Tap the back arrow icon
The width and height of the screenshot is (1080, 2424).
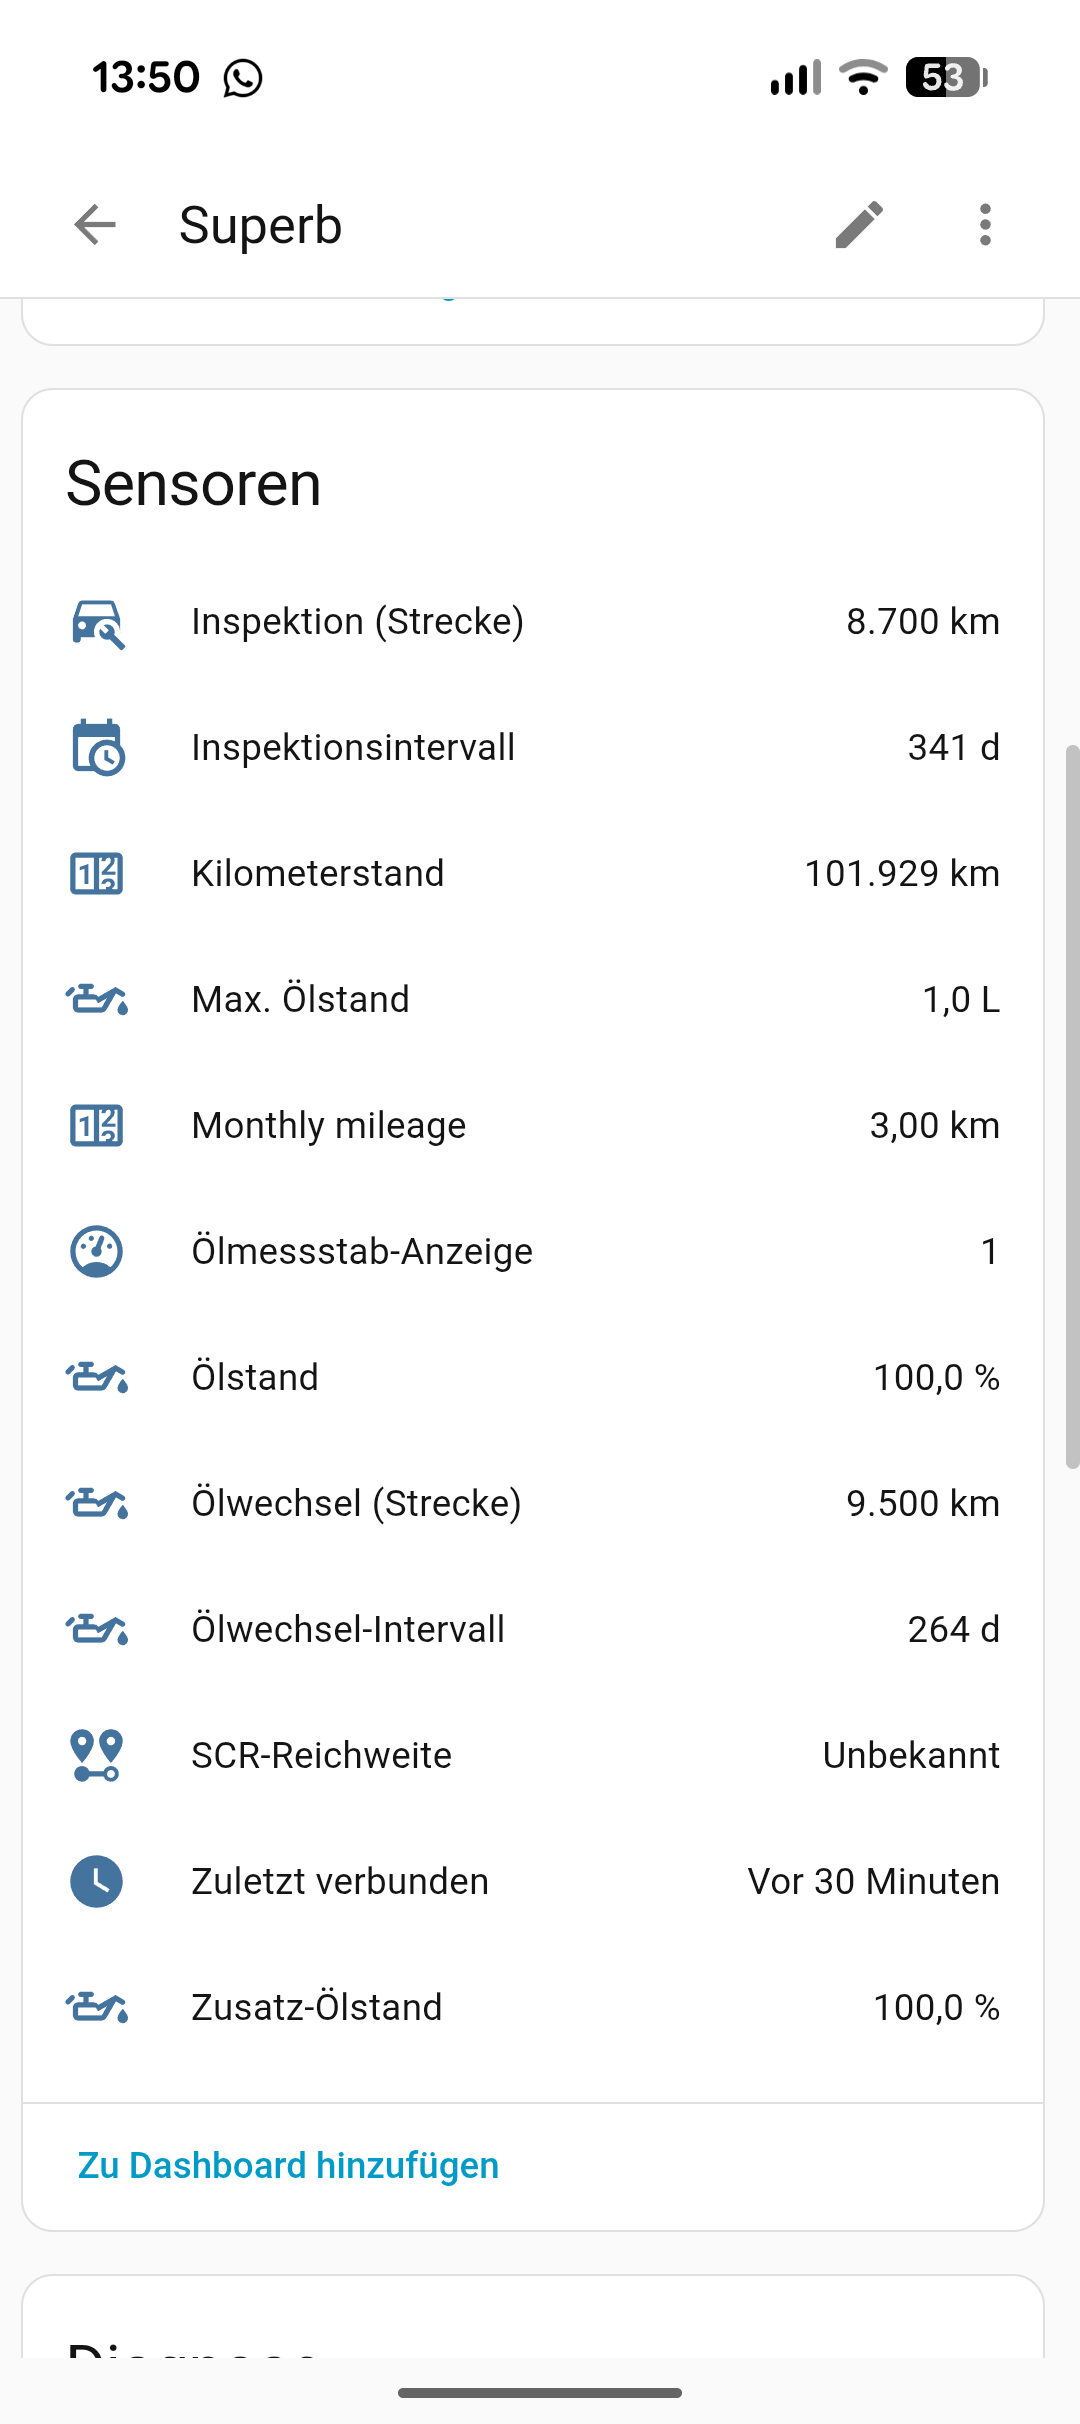click(95, 225)
